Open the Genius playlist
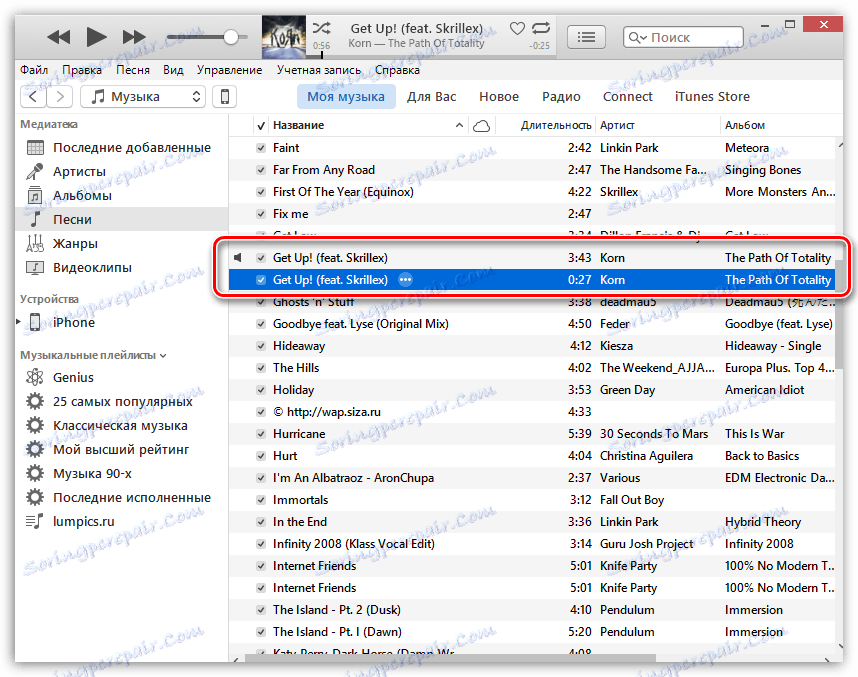The height and width of the screenshot is (677, 858). pyautogui.click(x=121, y=378)
